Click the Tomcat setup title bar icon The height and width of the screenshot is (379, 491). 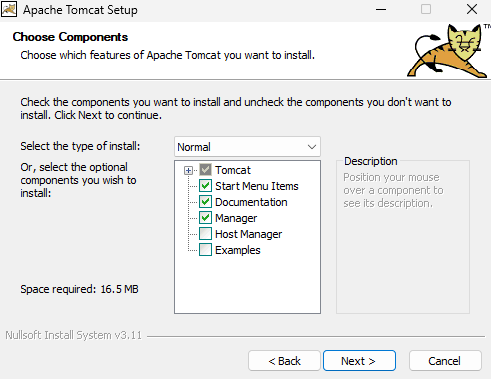coord(9,9)
